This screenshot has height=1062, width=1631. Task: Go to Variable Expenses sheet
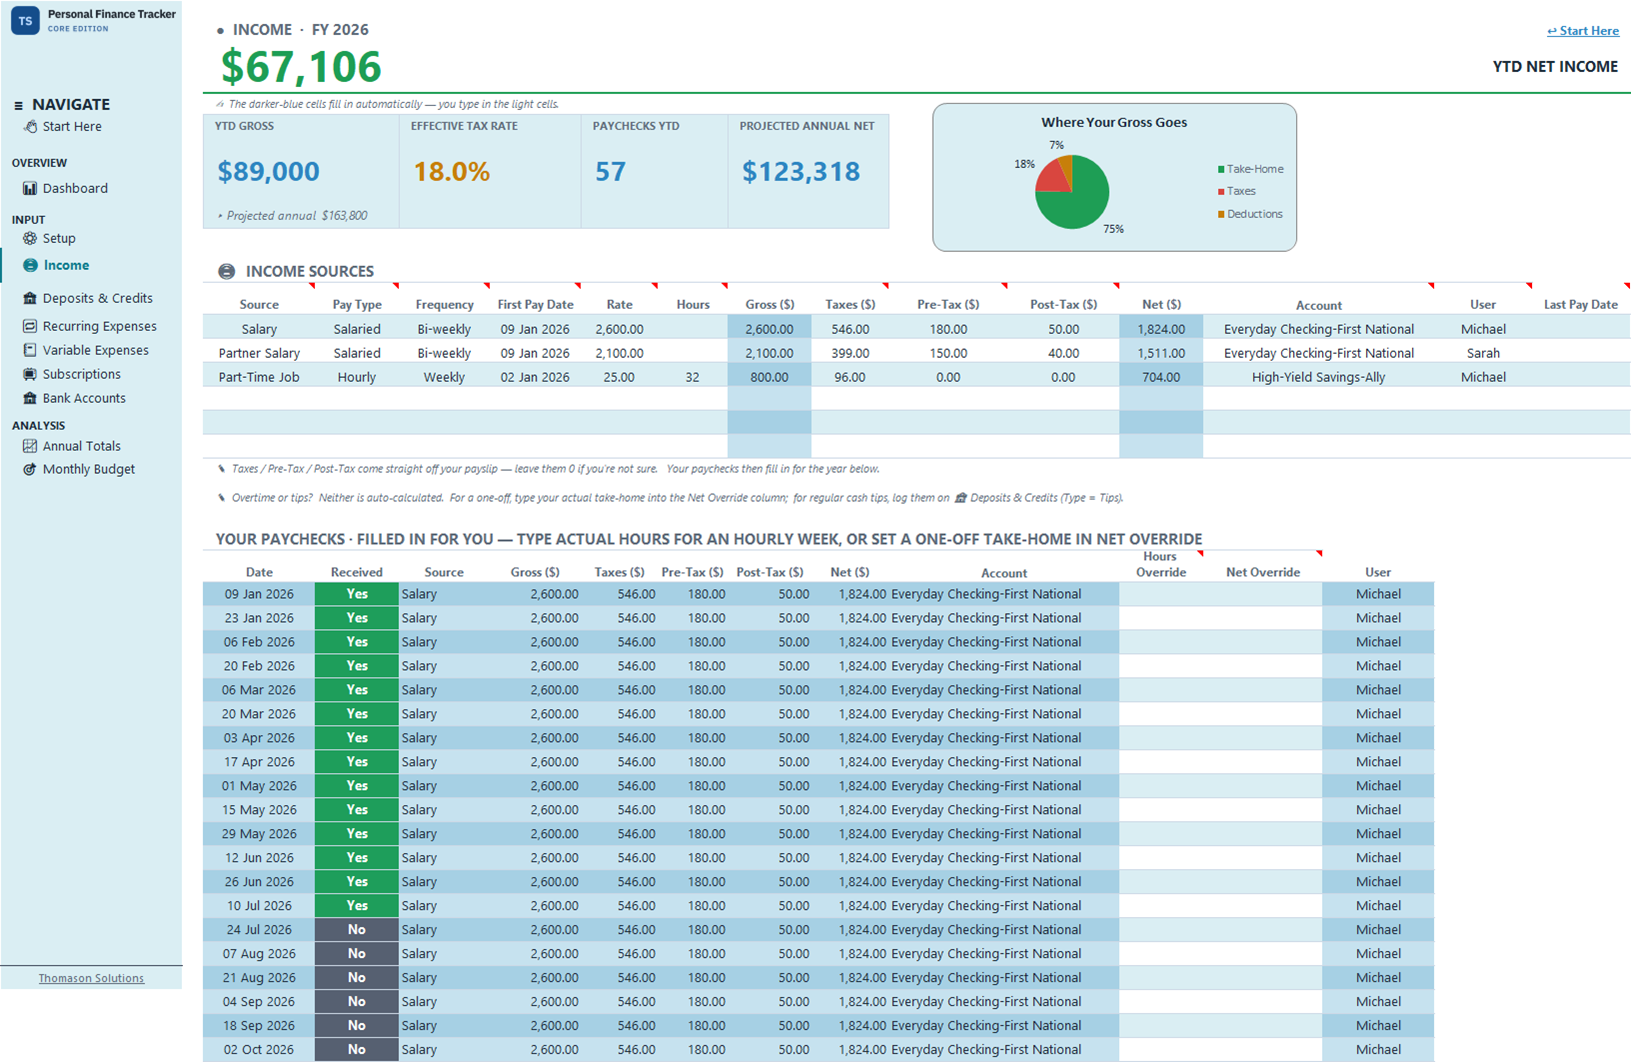point(95,350)
